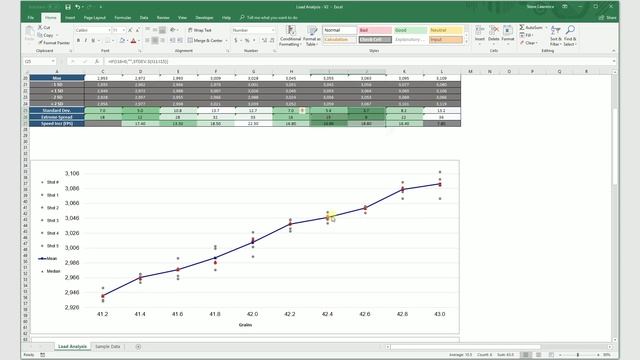This screenshot has width=640, height=360.
Task: Toggle Bottom Align vertical alignment
Action: (x=162, y=30)
